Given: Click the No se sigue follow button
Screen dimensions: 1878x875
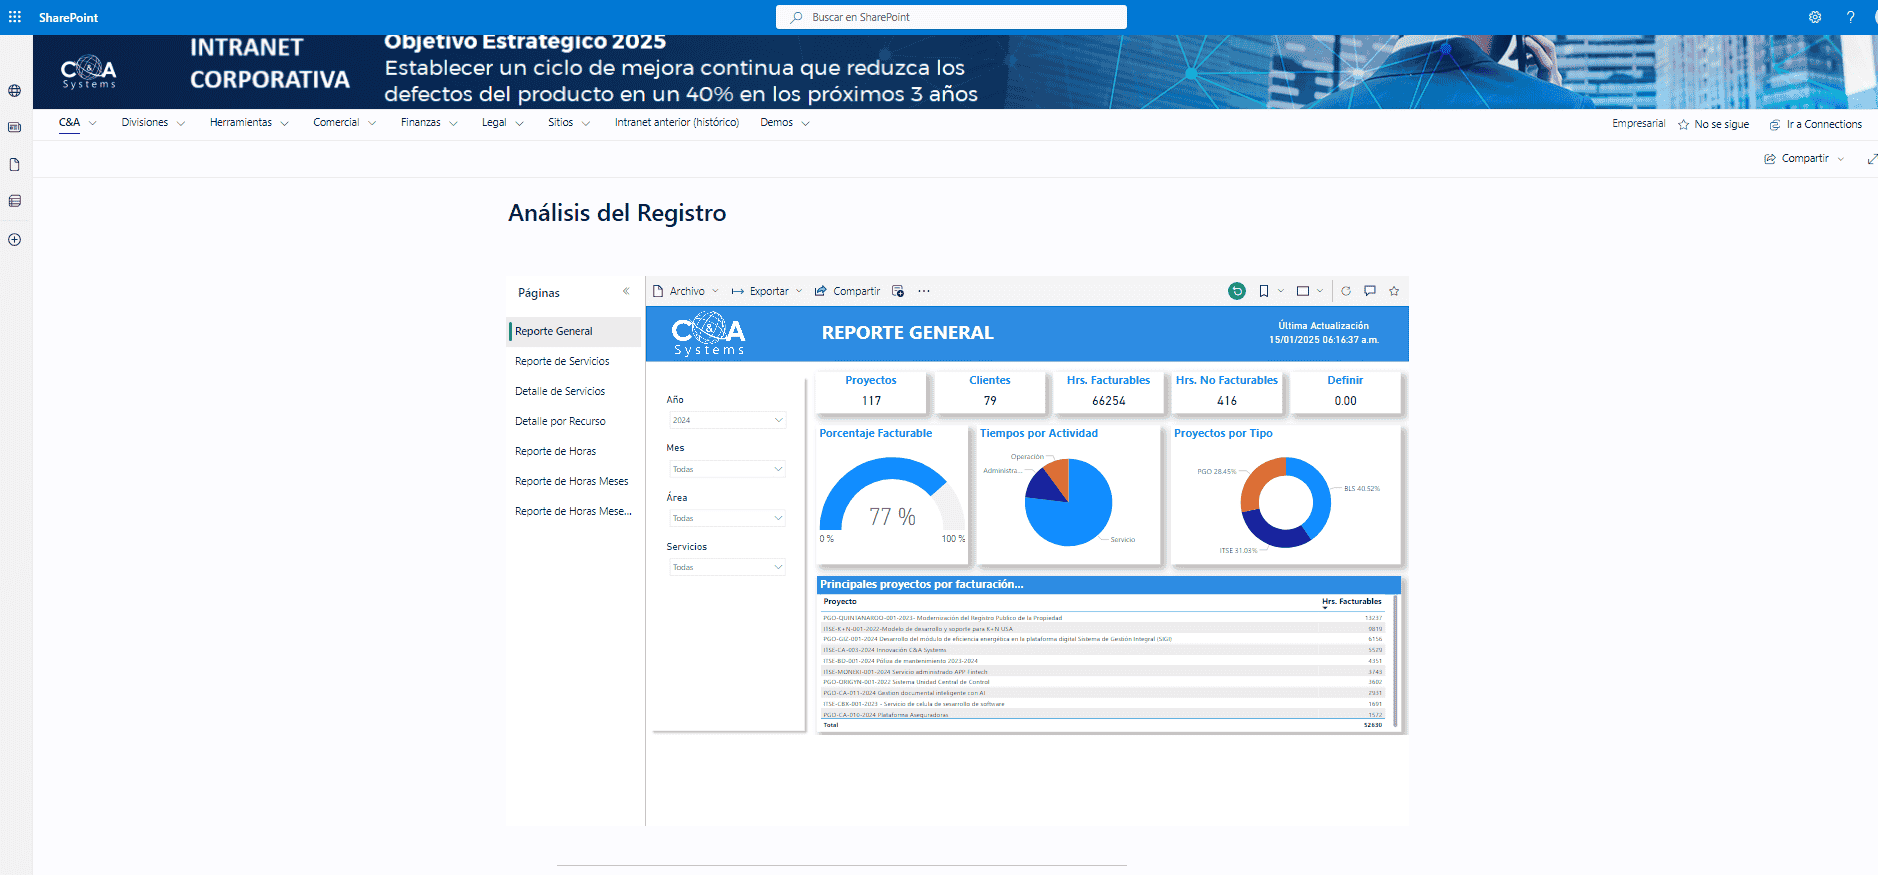Looking at the screenshot, I should pos(1714,125).
